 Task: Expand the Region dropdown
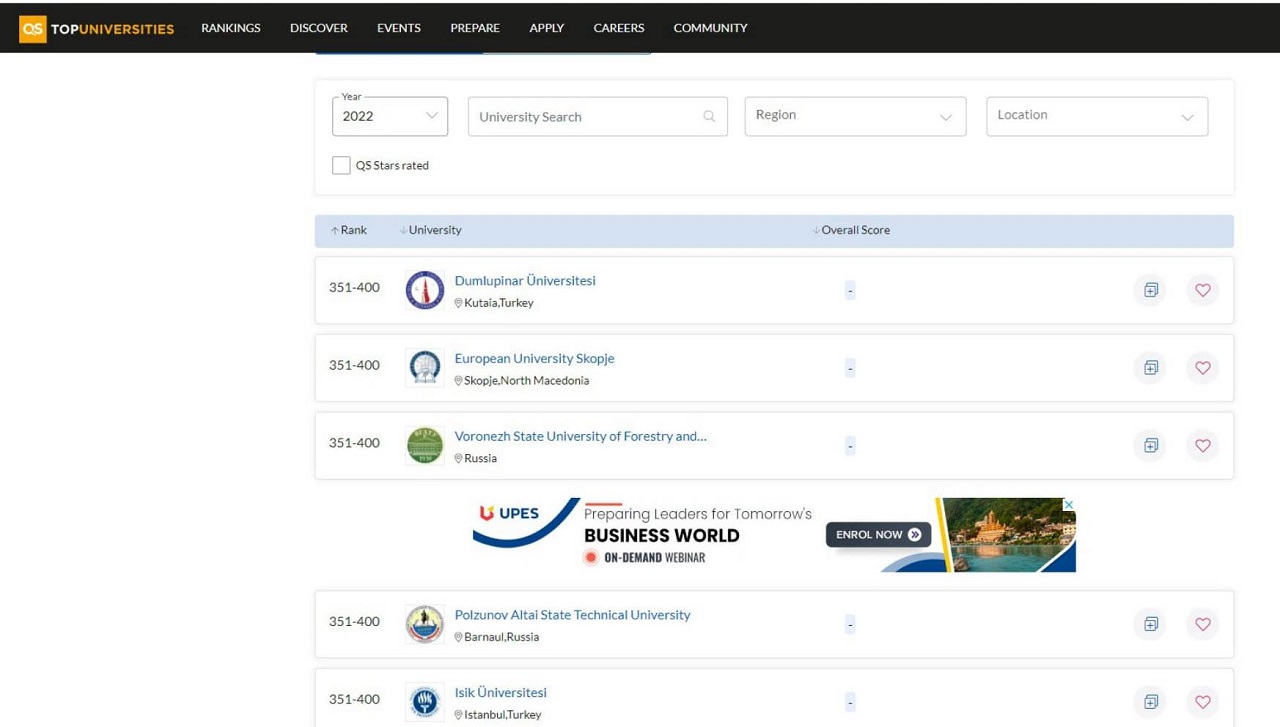coord(855,116)
